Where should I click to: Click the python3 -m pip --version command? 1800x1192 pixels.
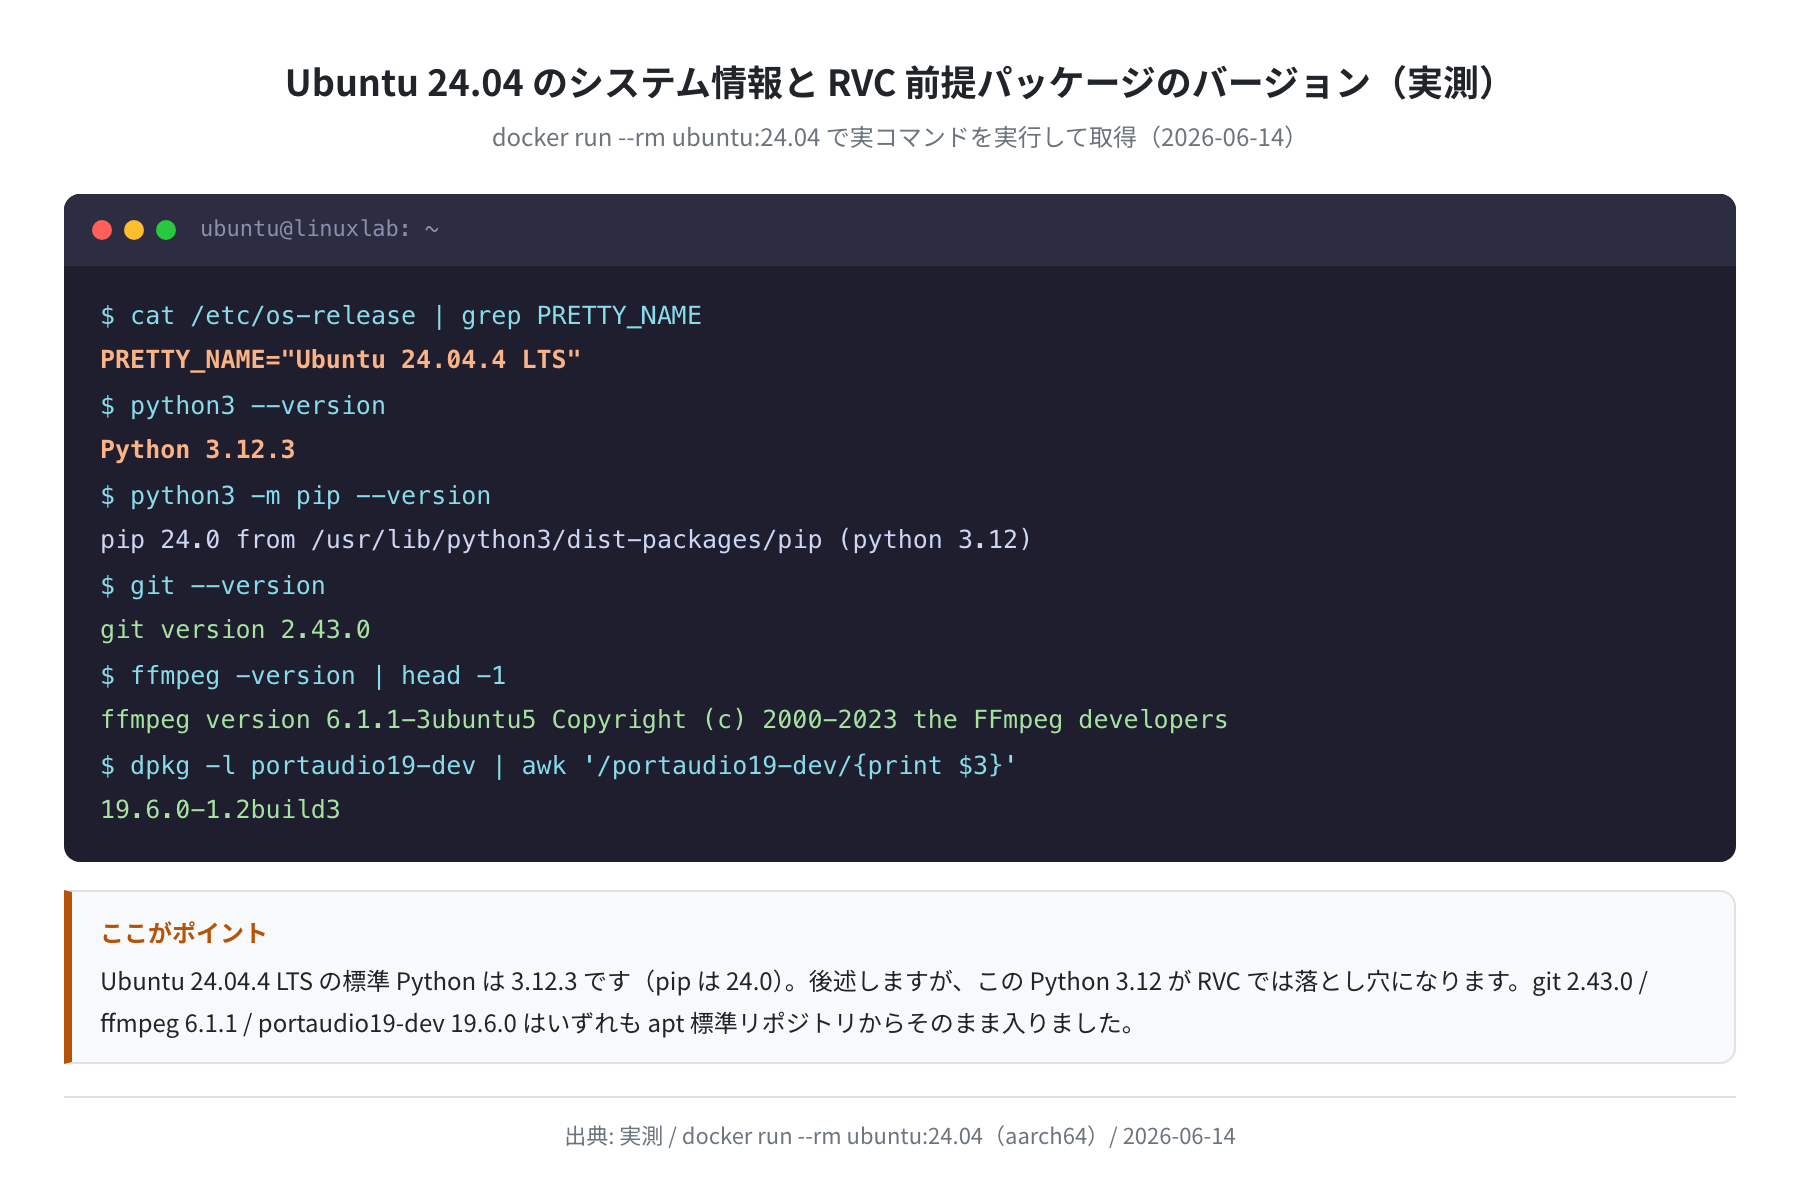click(x=296, y=496)
